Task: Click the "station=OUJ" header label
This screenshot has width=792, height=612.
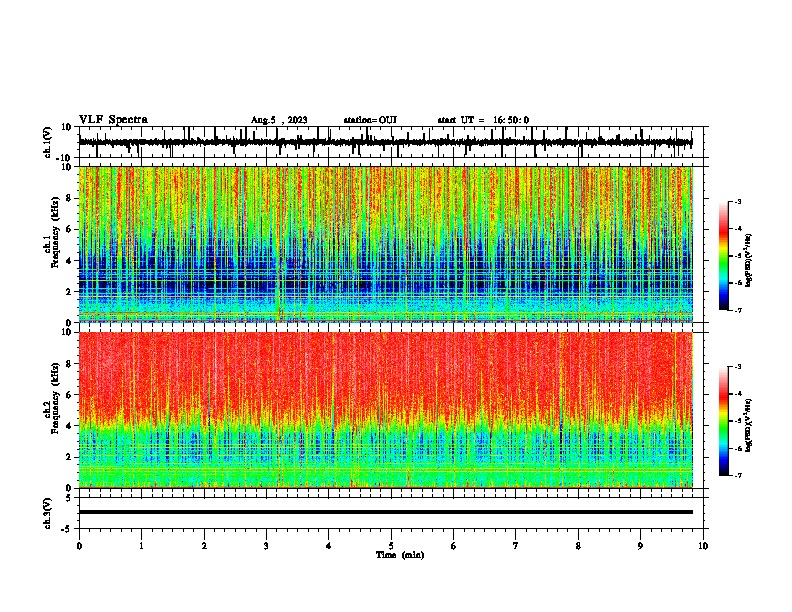Action: [x=370, y=120]
